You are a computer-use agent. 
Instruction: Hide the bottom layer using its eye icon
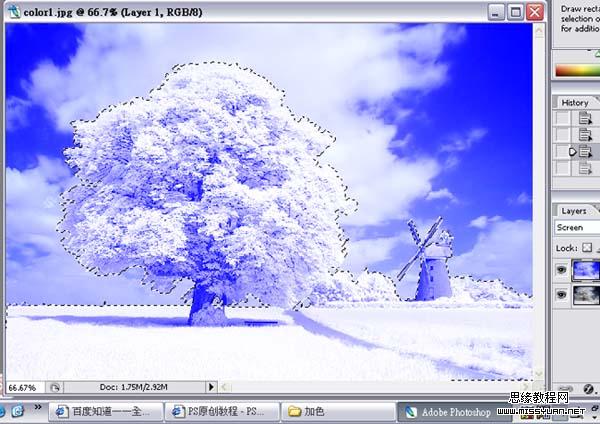561,294
